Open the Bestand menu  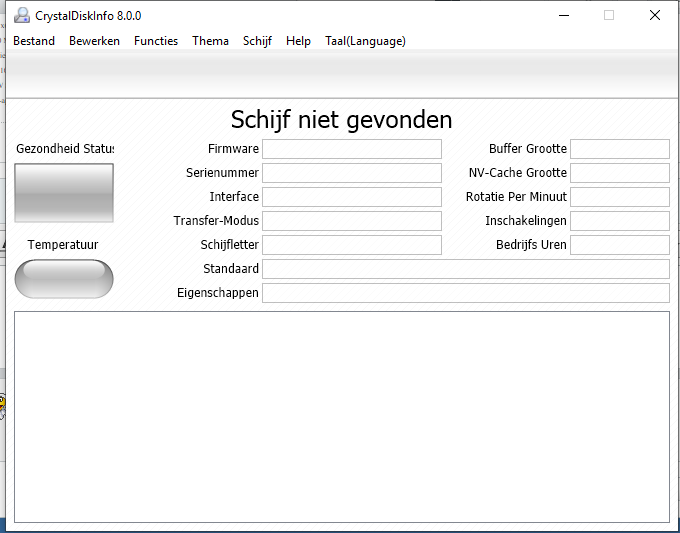(34, 41)
